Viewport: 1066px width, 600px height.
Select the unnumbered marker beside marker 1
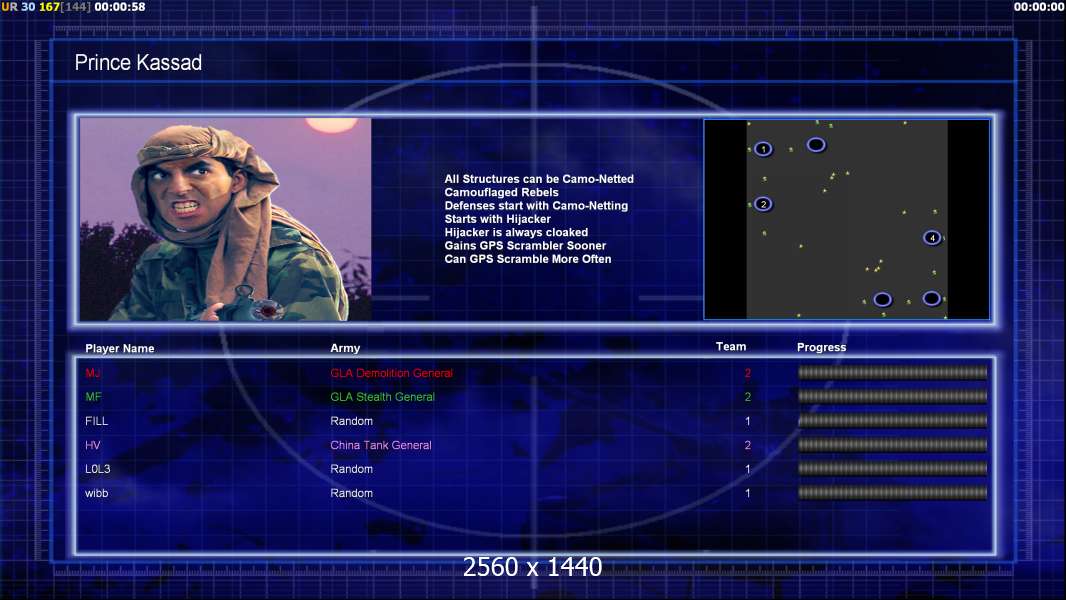click(816, 145)
